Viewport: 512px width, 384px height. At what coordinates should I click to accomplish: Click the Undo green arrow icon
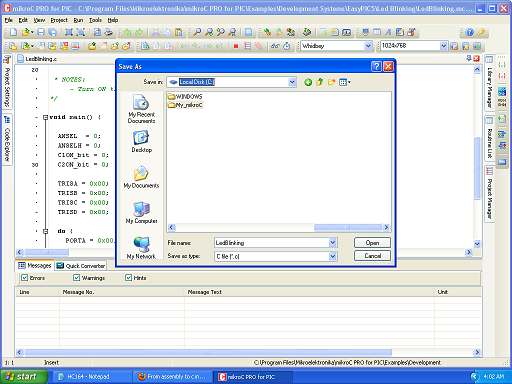point(127,32)
